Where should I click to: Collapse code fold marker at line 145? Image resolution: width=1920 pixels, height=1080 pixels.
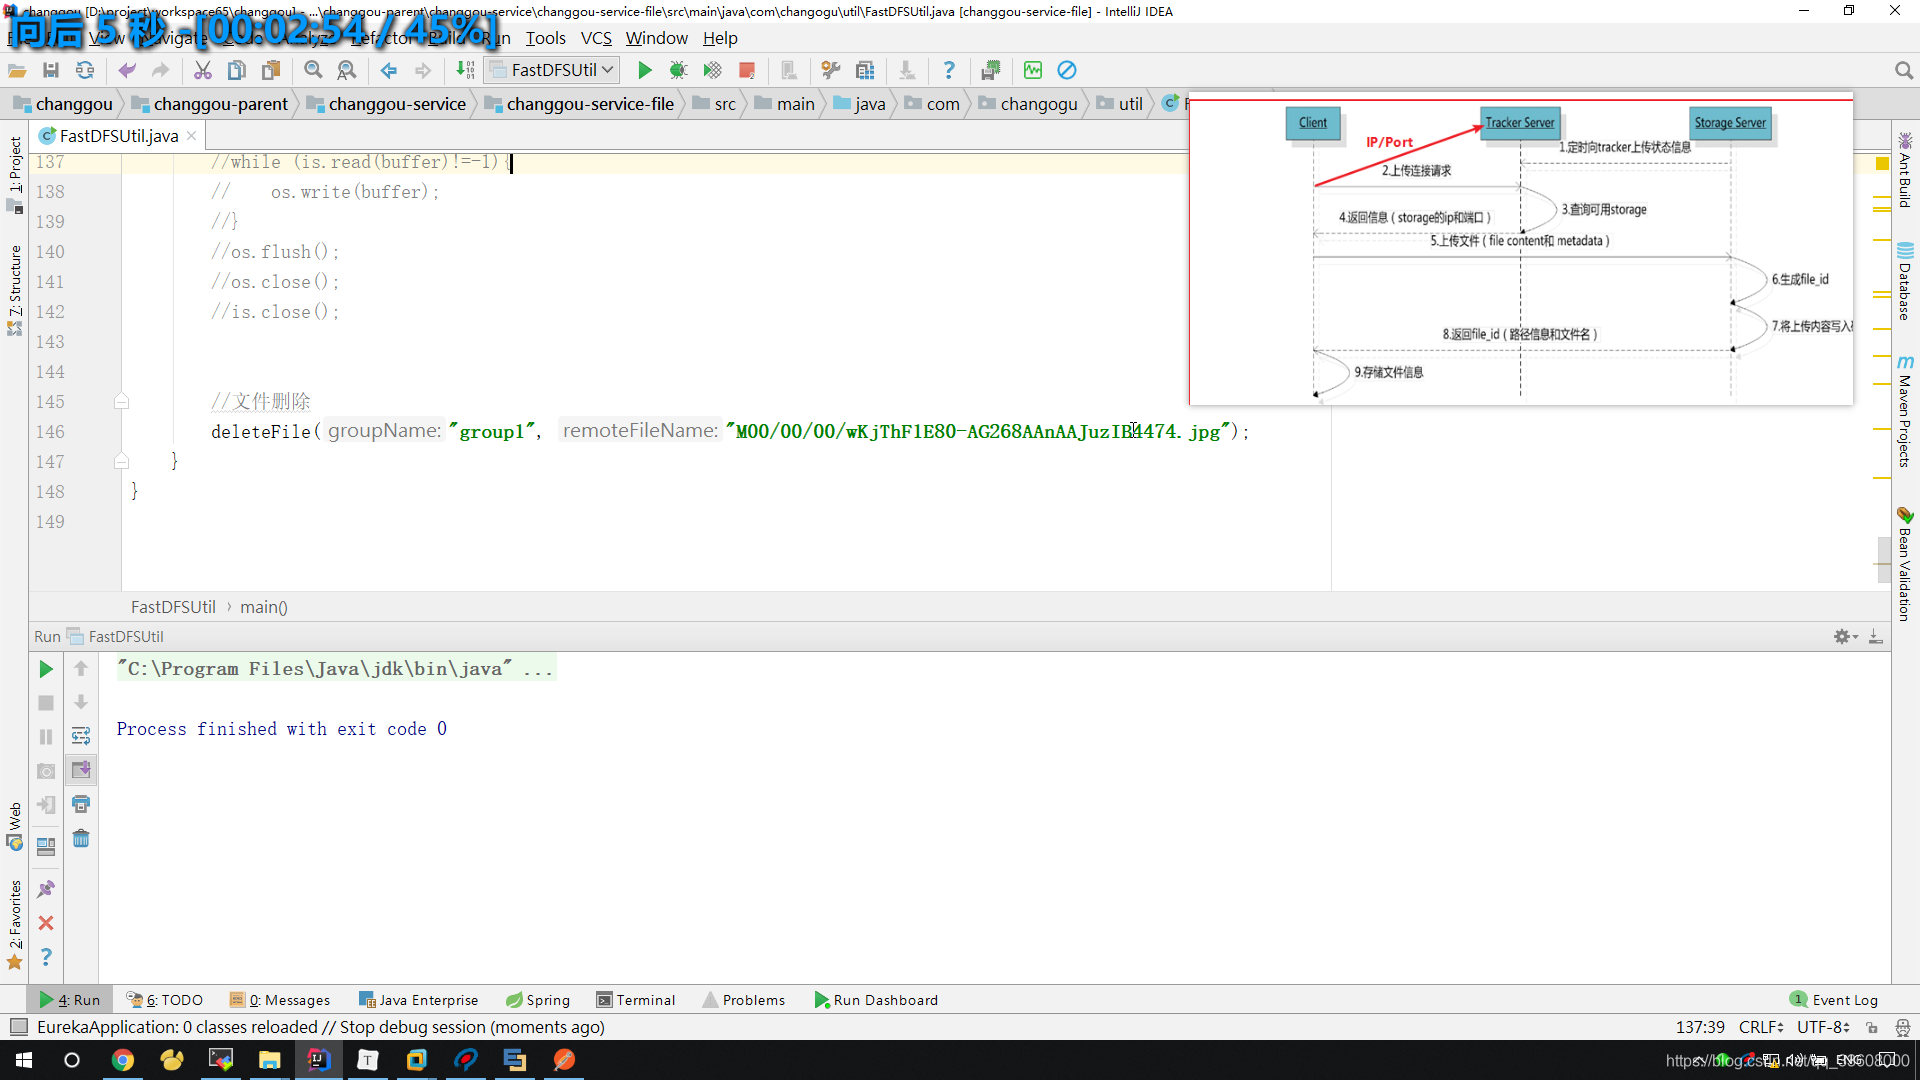tap(121, 402)
